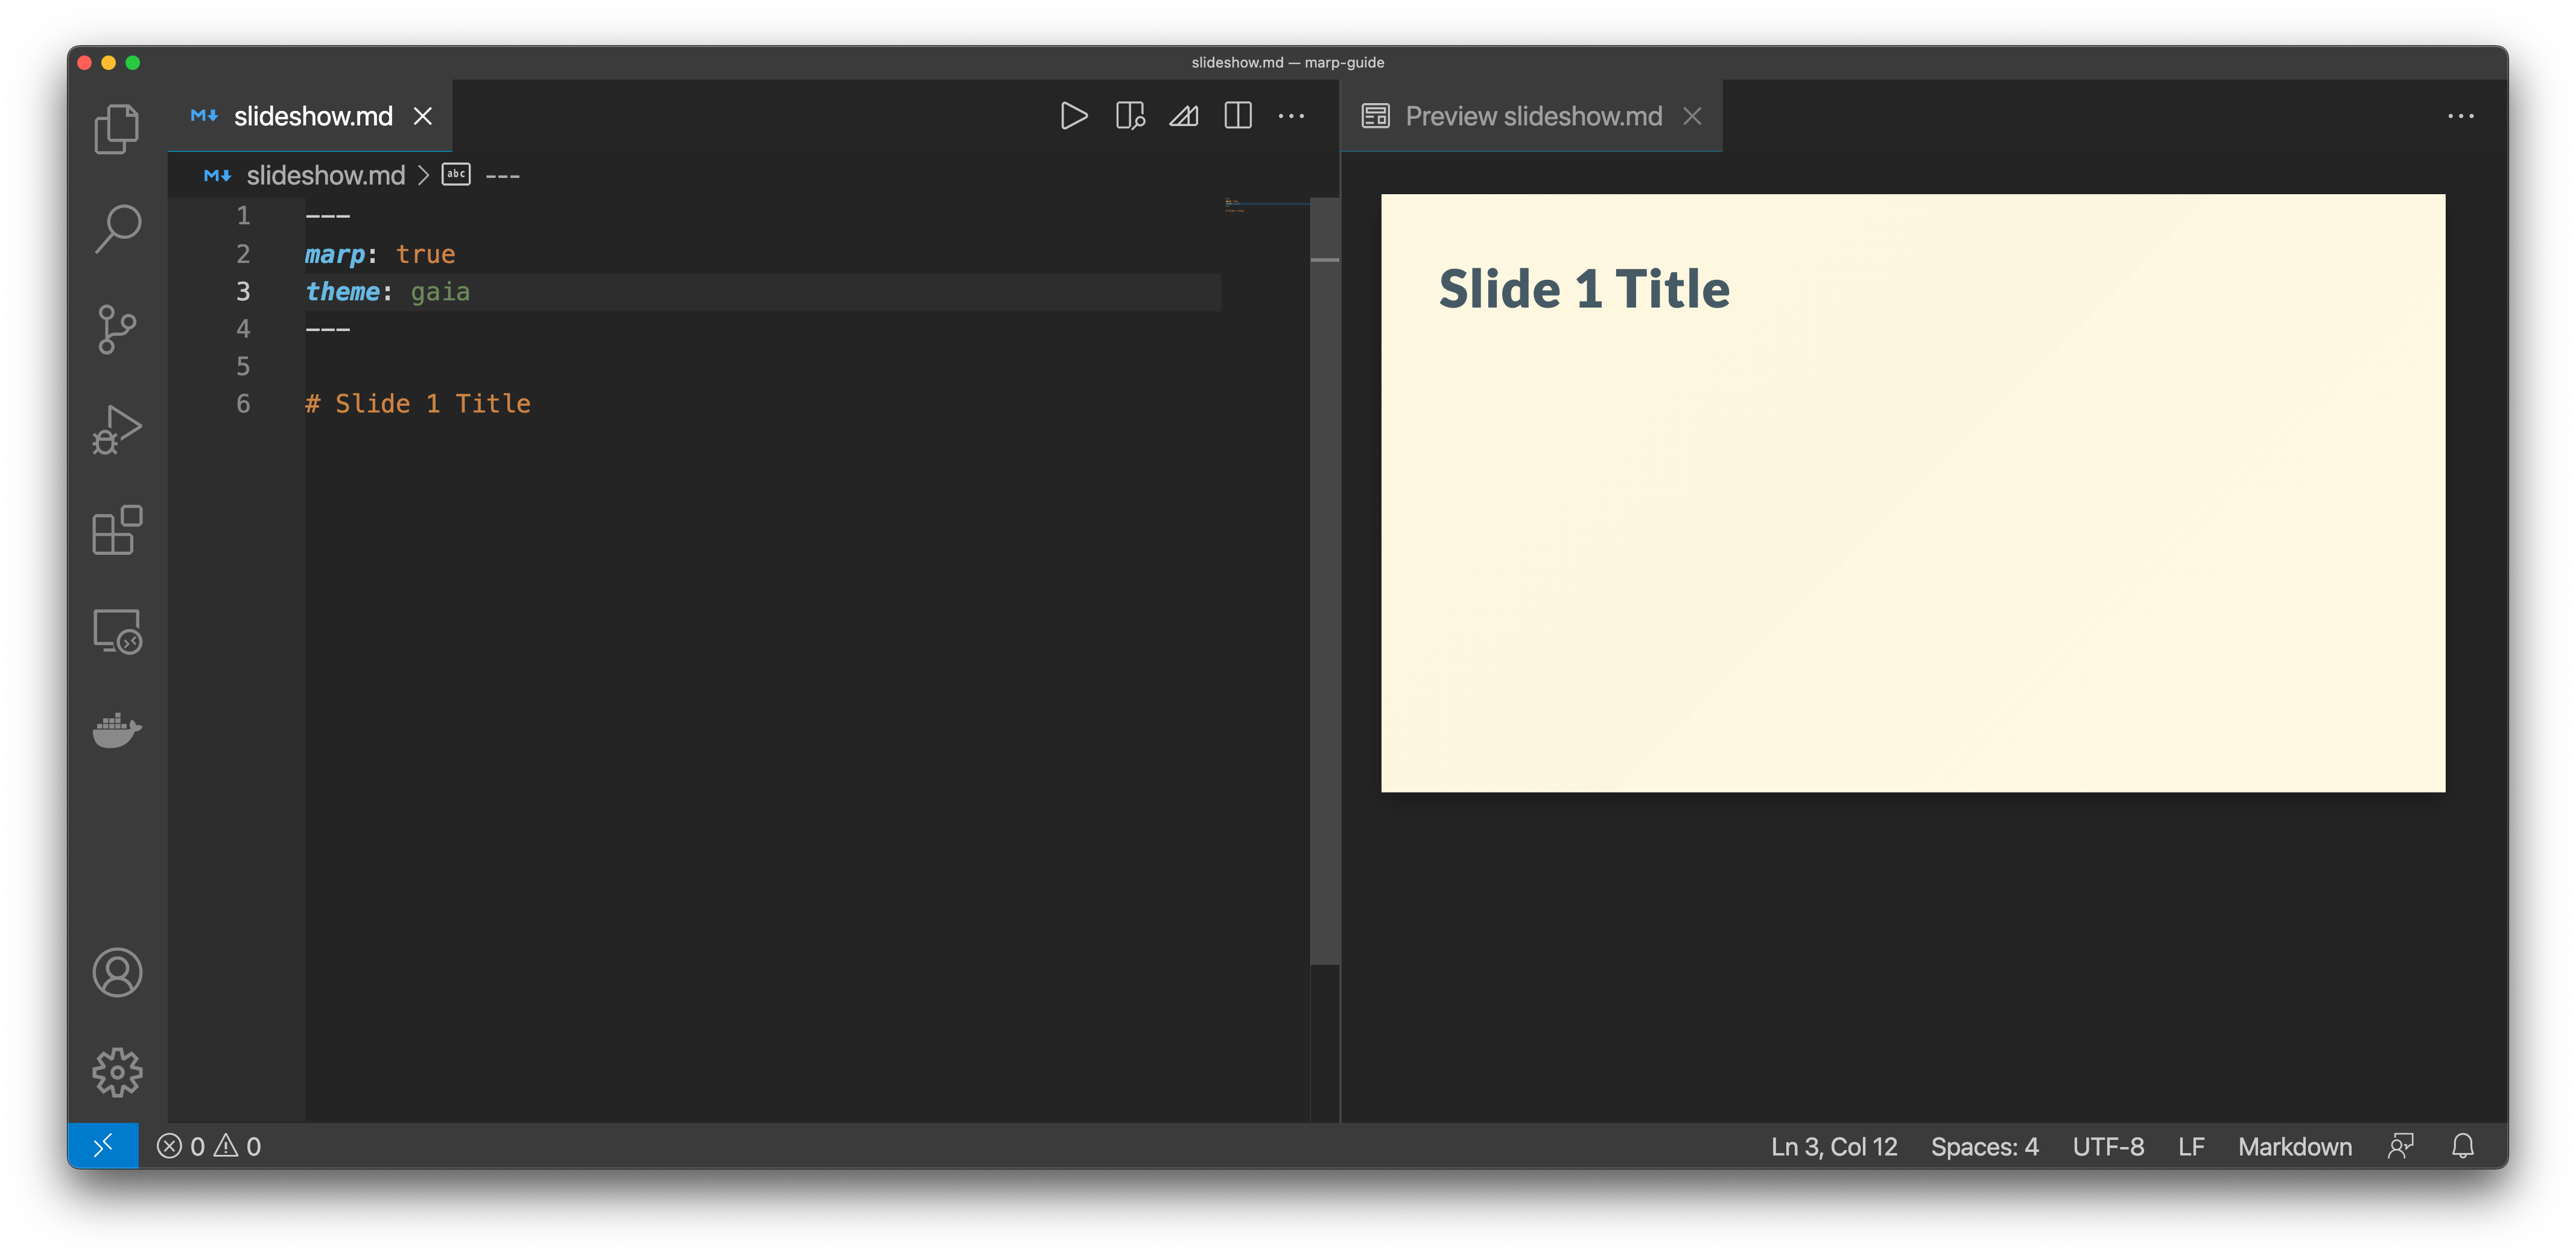Switch to the slideshow.md editor tab
2576x1258 pixels.
[312, 116]
